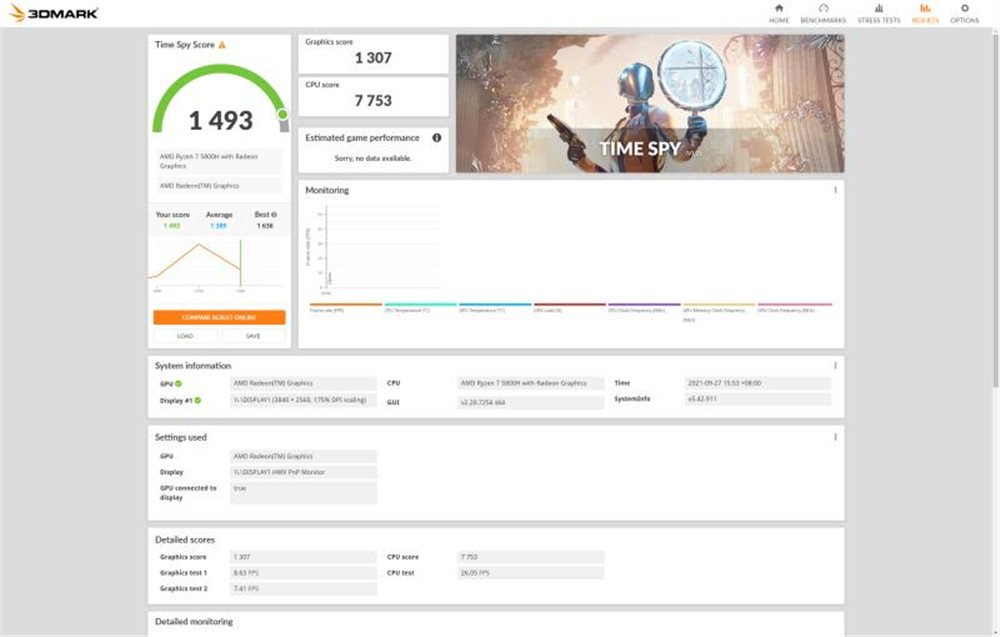Open the System information three-dot menu
This screenshot has height=637, width=1000.
click(x=835, y=366)
